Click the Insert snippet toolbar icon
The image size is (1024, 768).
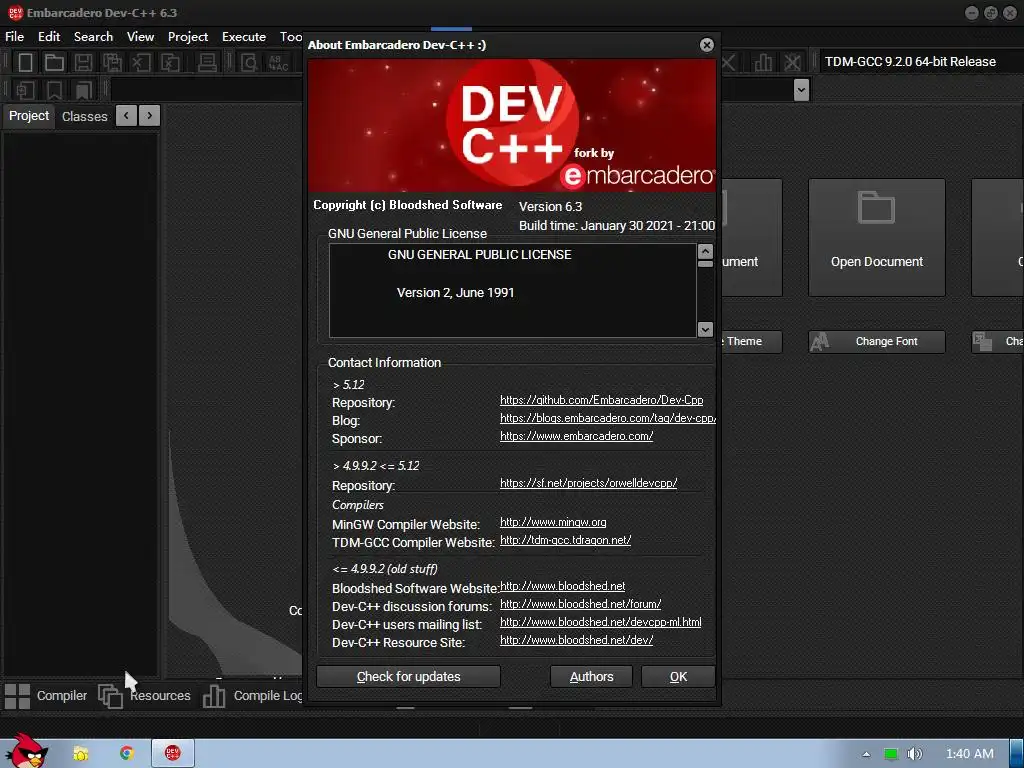[25, 89]
